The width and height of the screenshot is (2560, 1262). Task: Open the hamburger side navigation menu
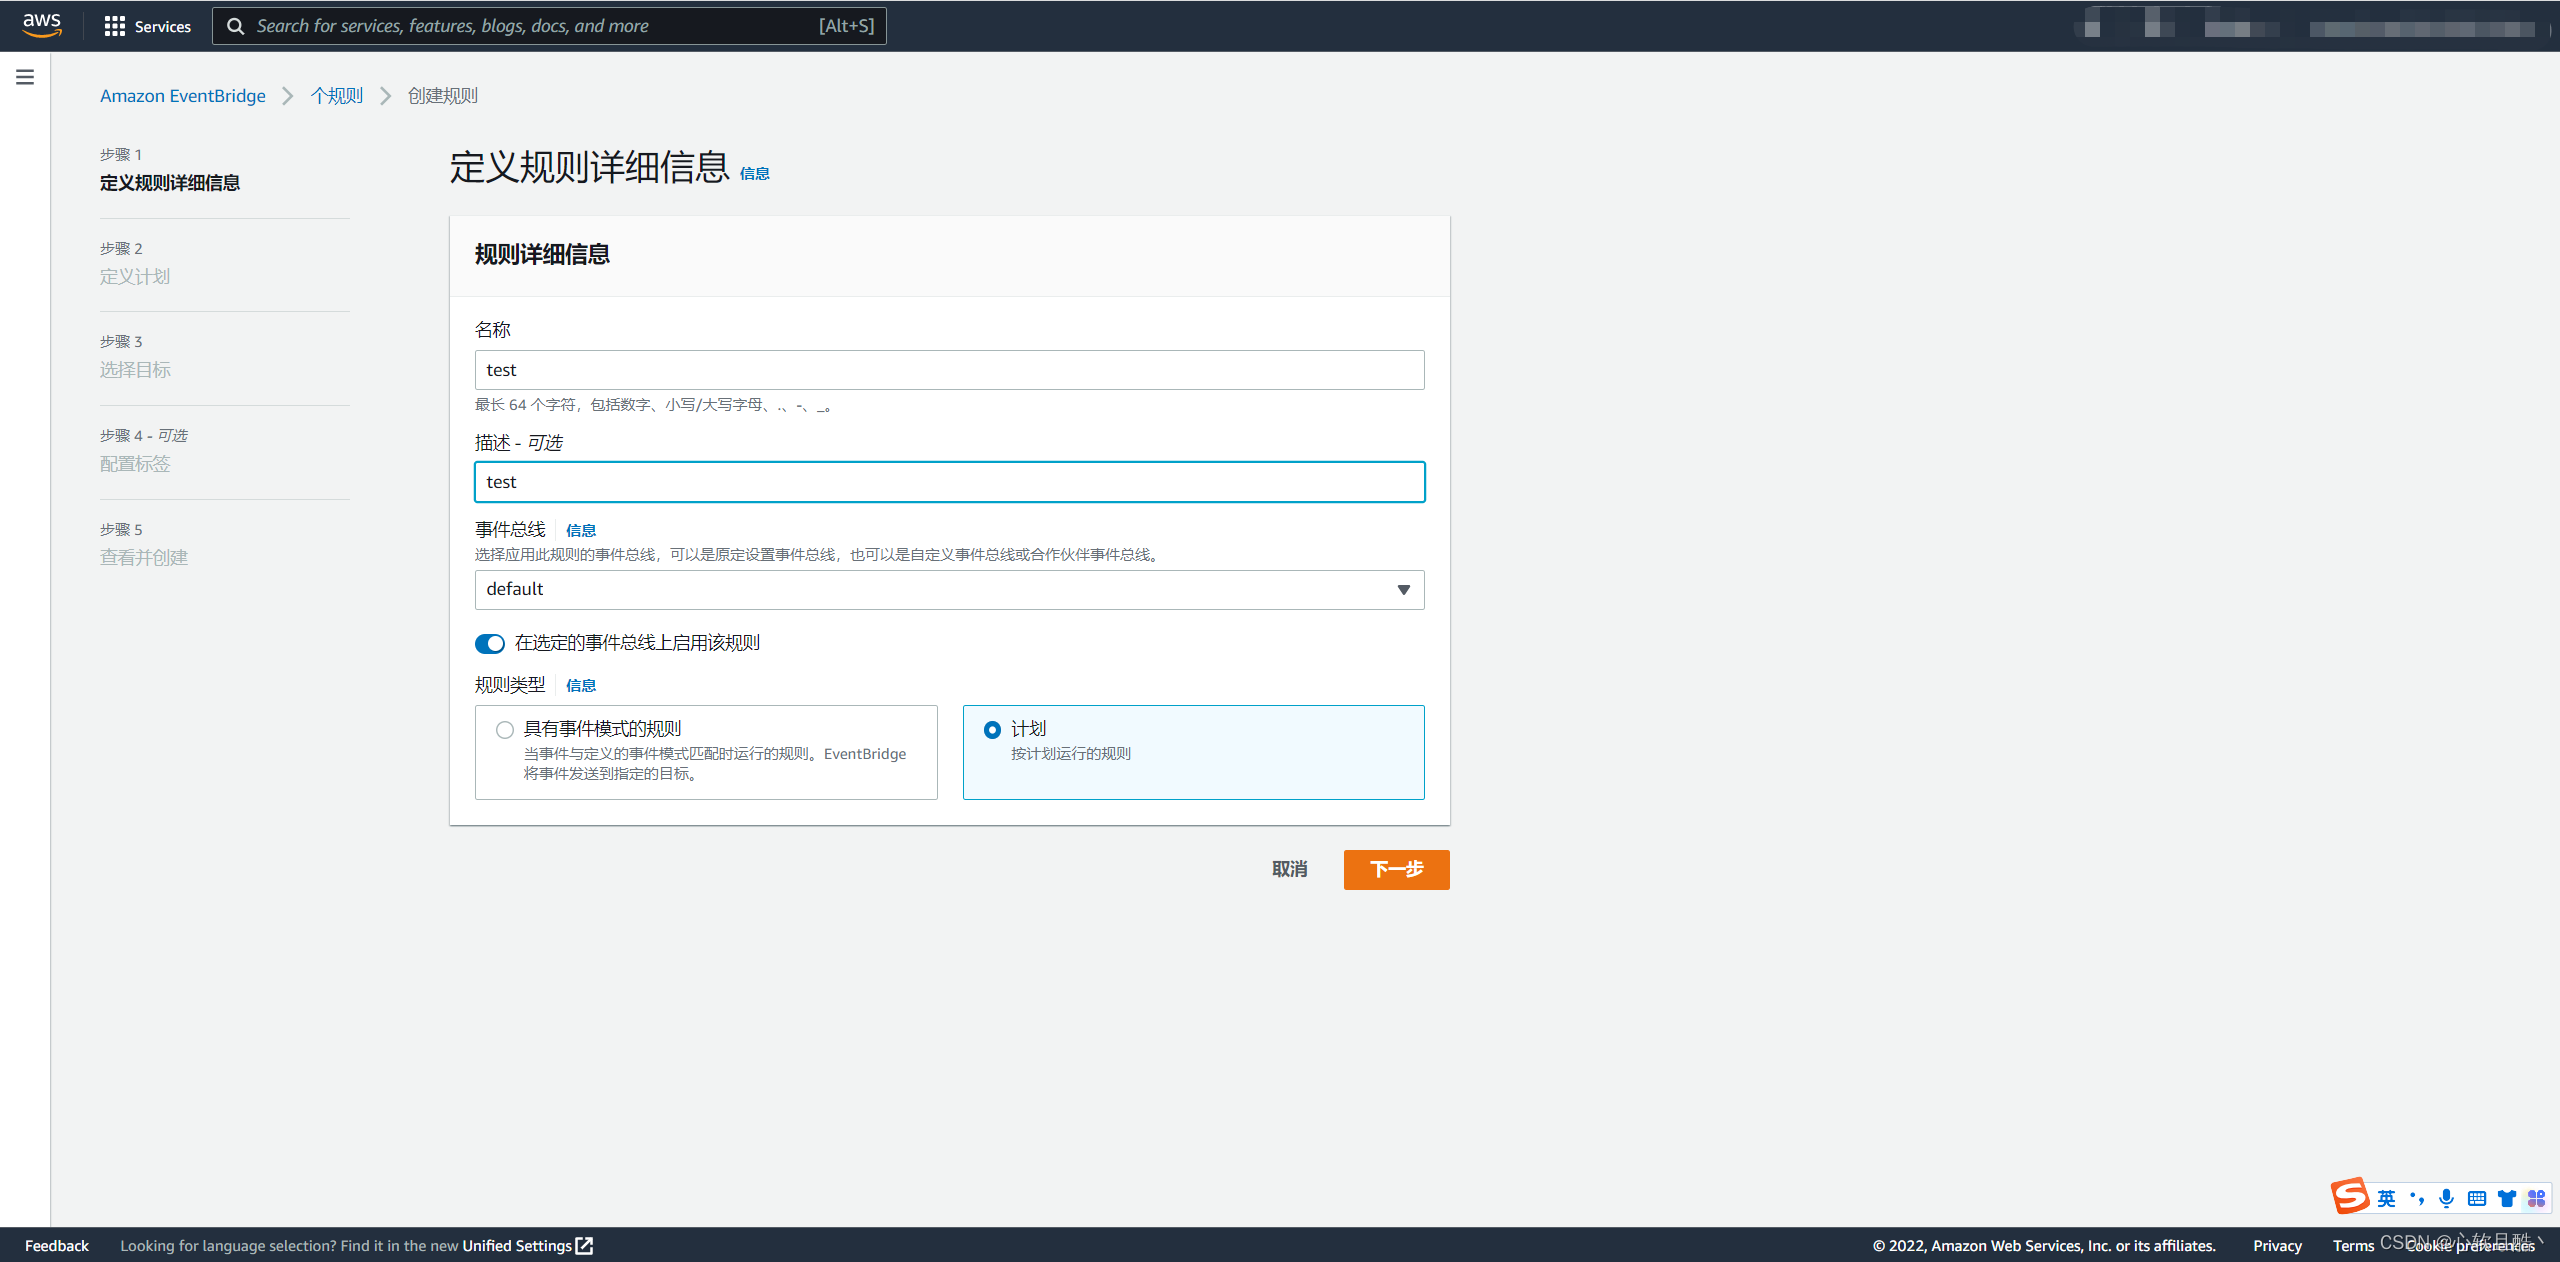coord(25,77)
